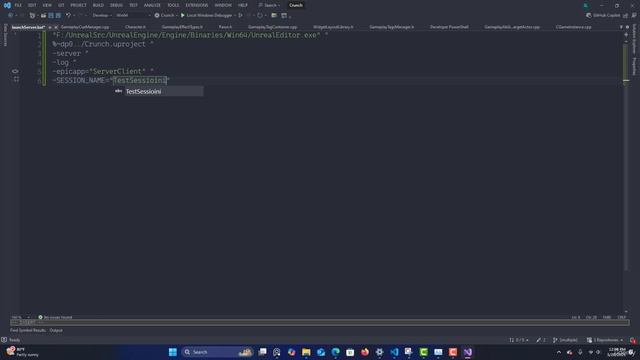Switch to GameplayTagContainer.cpp tab
640x360 pixels.
click(273, 27)
